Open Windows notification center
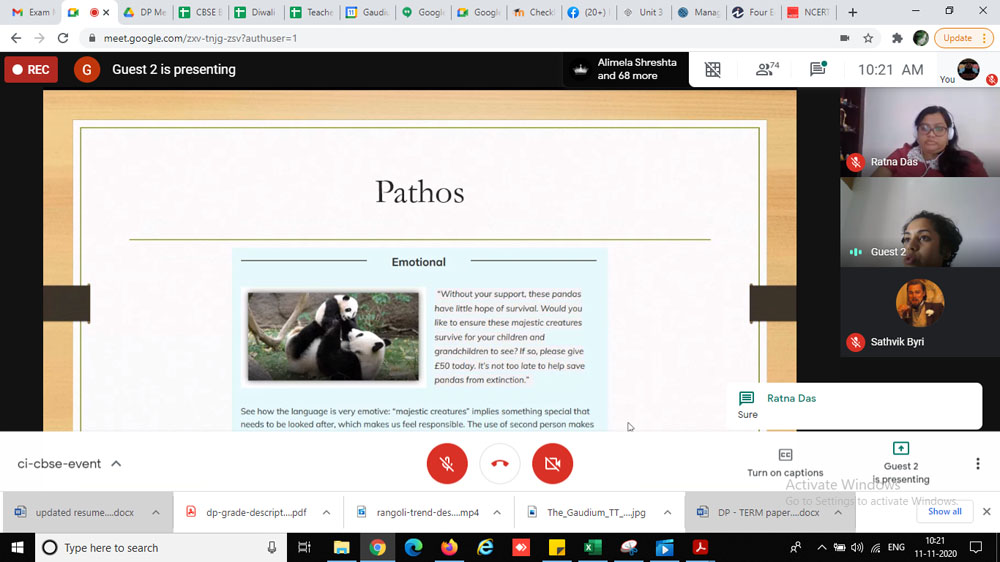 coord(976,547)
